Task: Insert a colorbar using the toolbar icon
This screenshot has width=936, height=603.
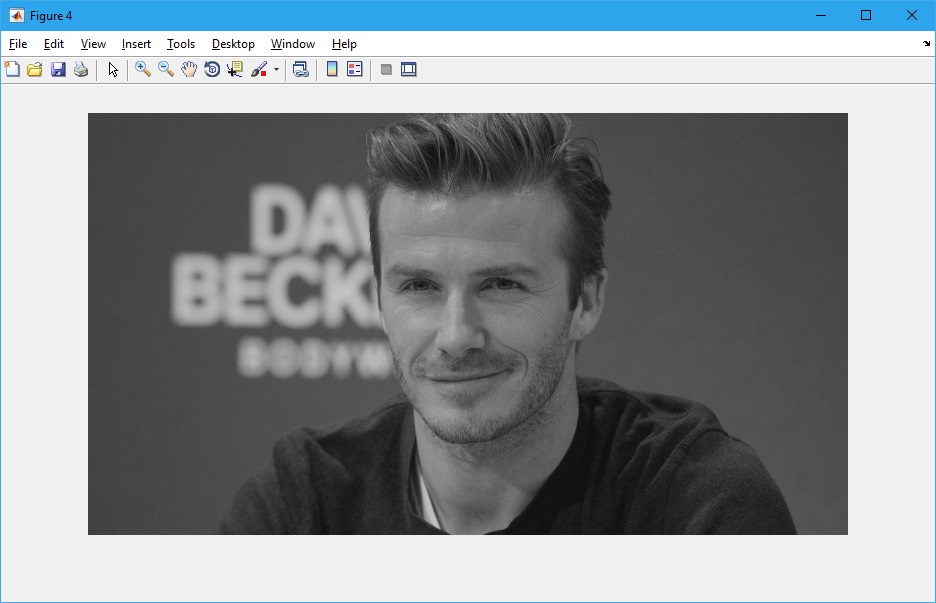Action: 332,69
